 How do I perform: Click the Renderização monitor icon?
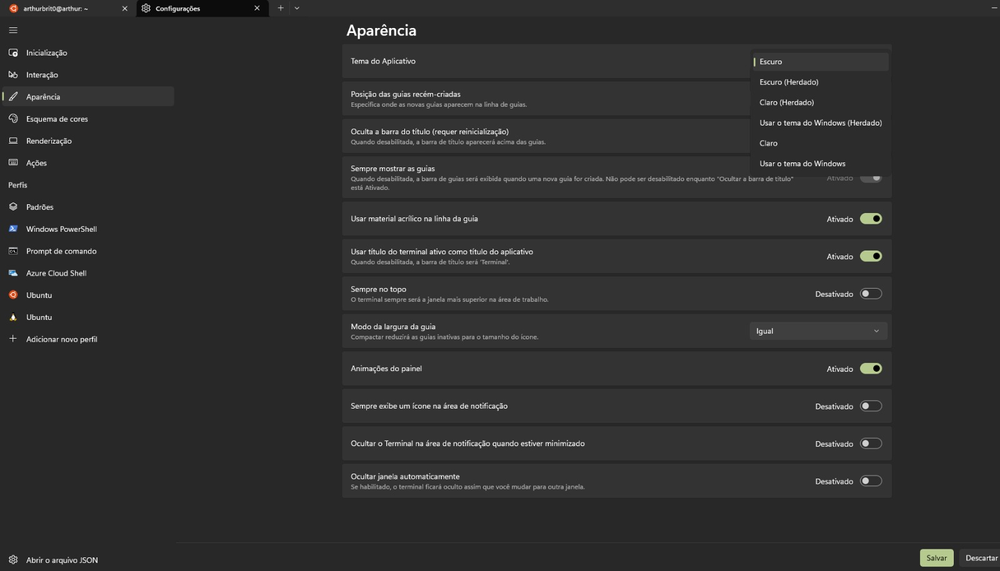coord(13,141)
